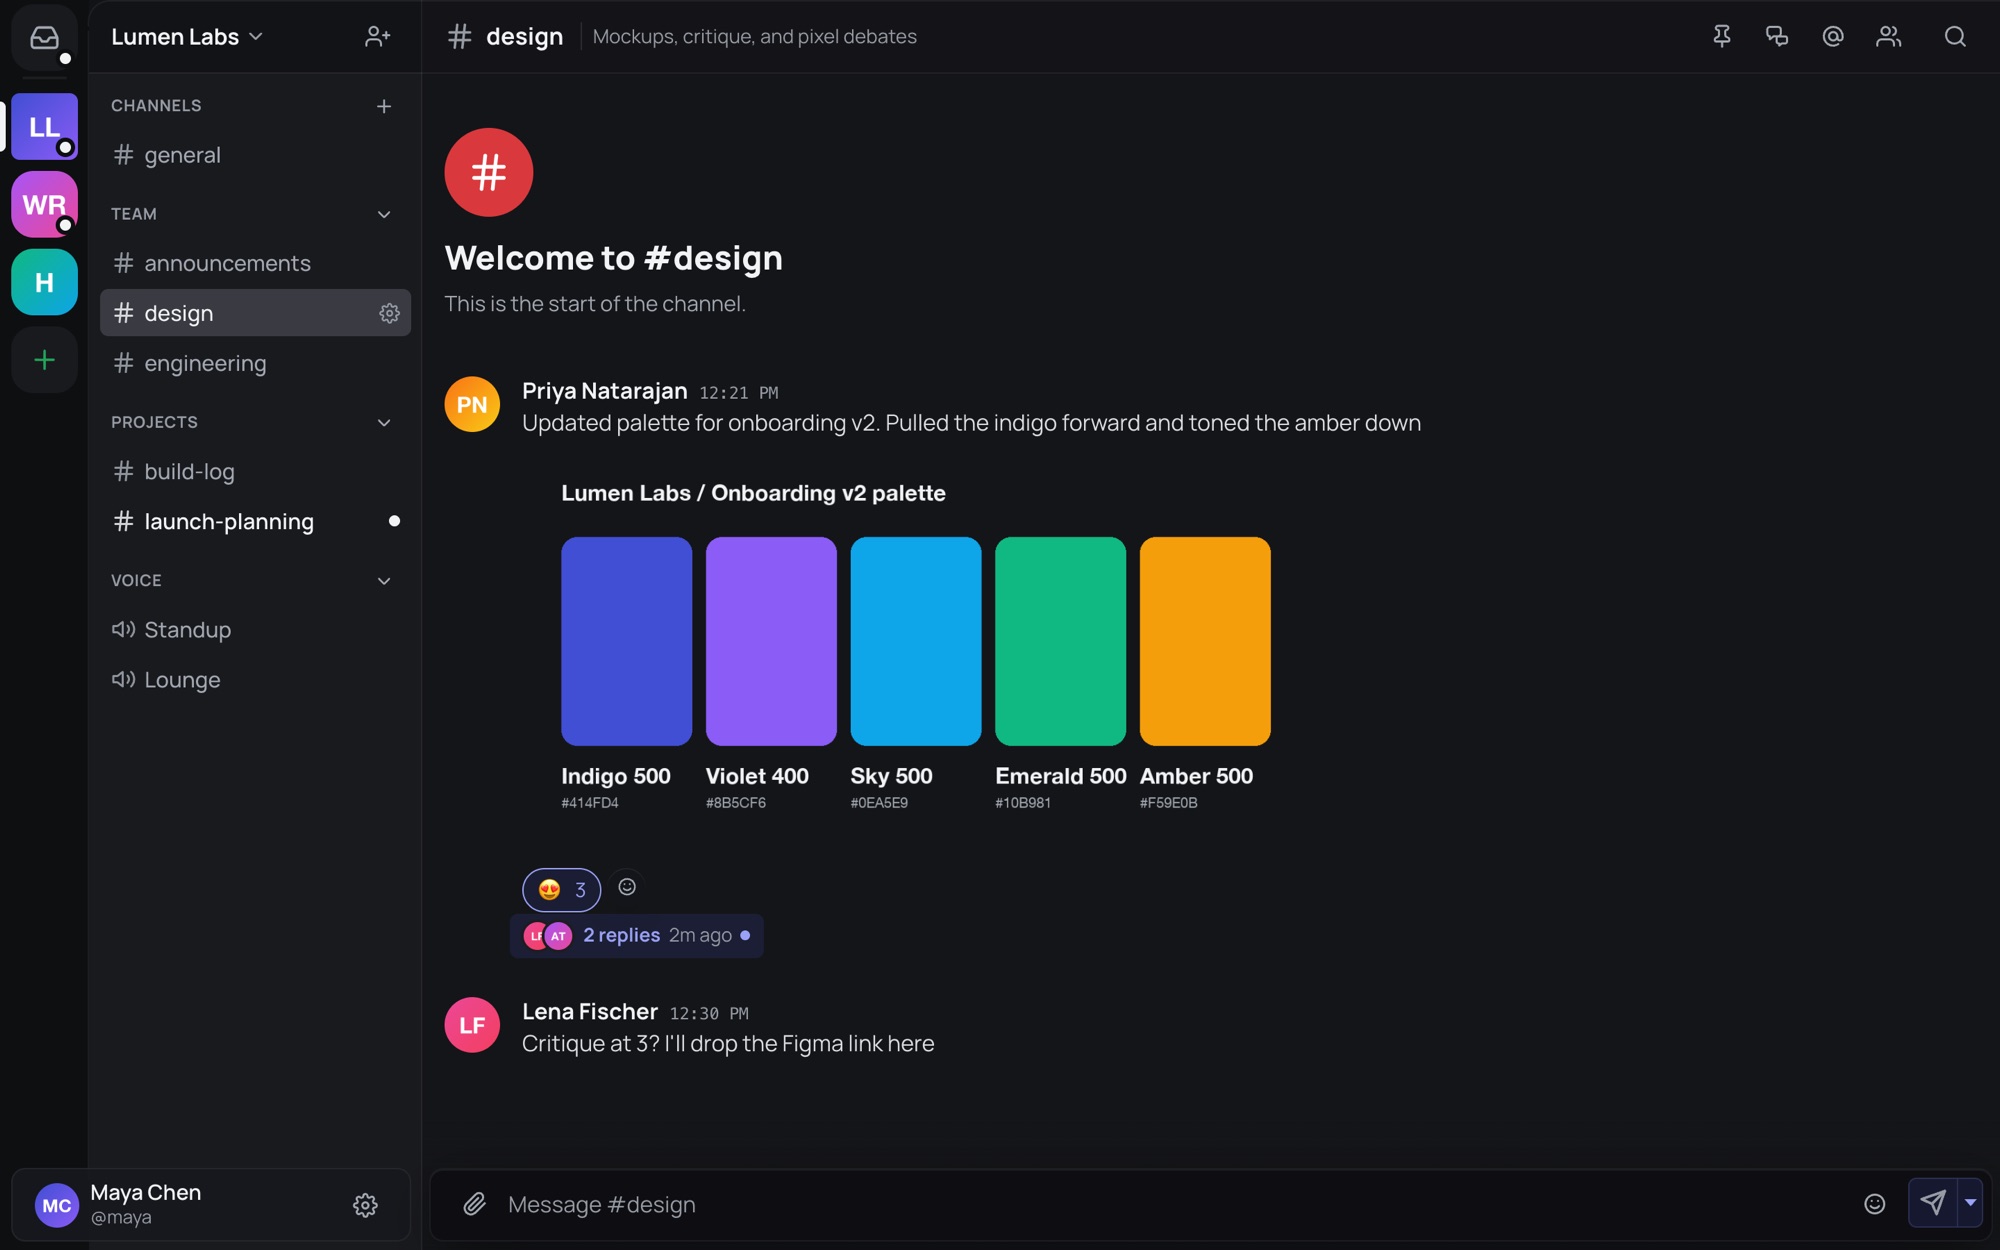The height and width of the screenshot is (1250, 2000).
Task: Show pinned messages
Action: 1722,37
